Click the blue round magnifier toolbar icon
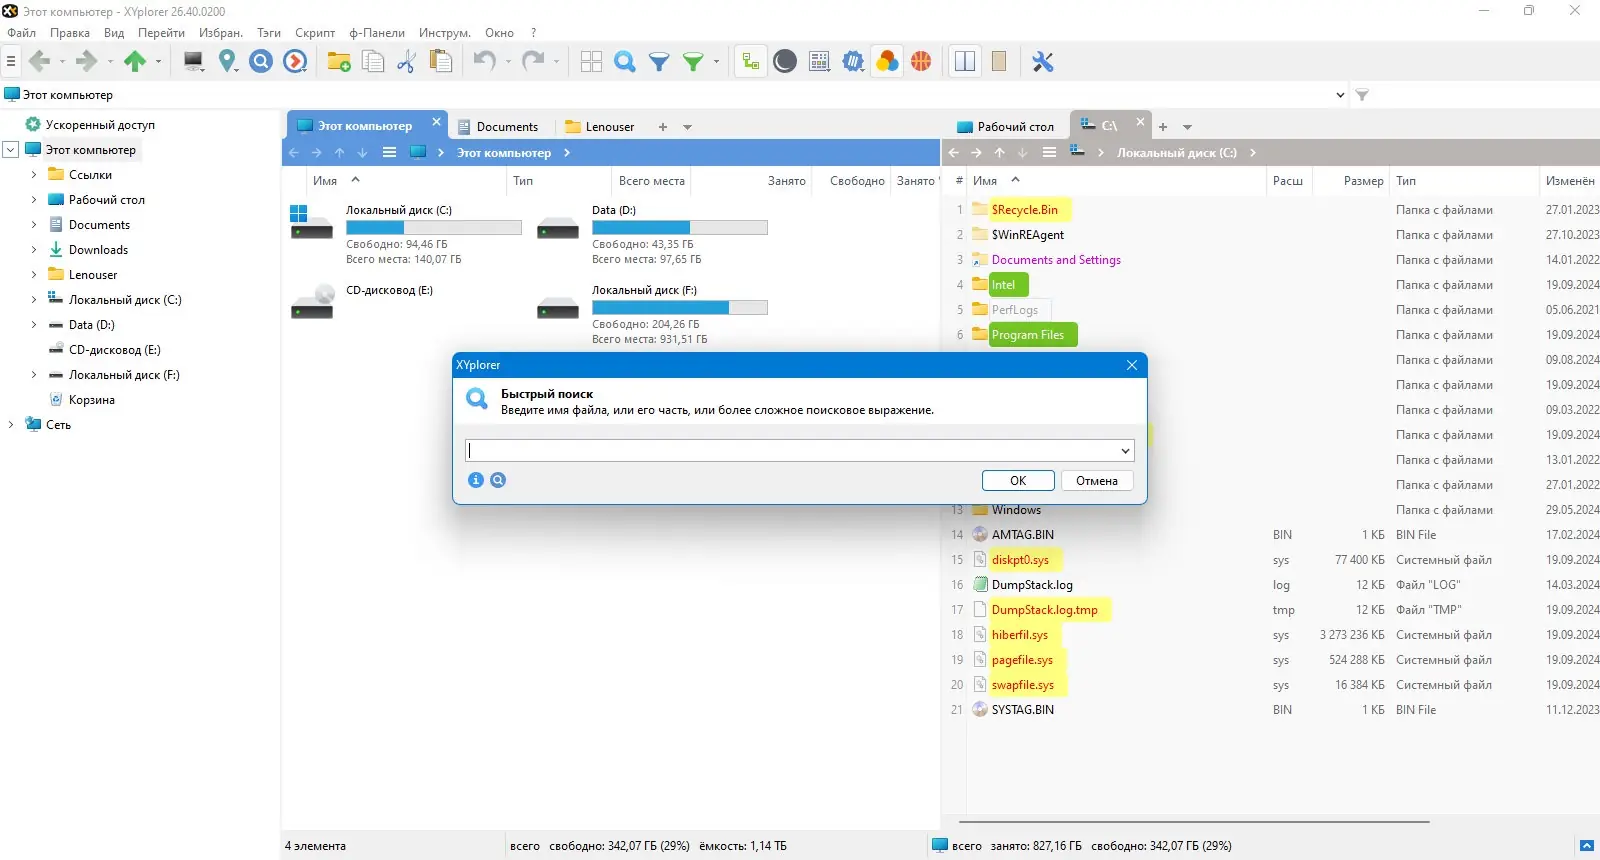This screenshot has width=1600, height=860. point(261,62)
